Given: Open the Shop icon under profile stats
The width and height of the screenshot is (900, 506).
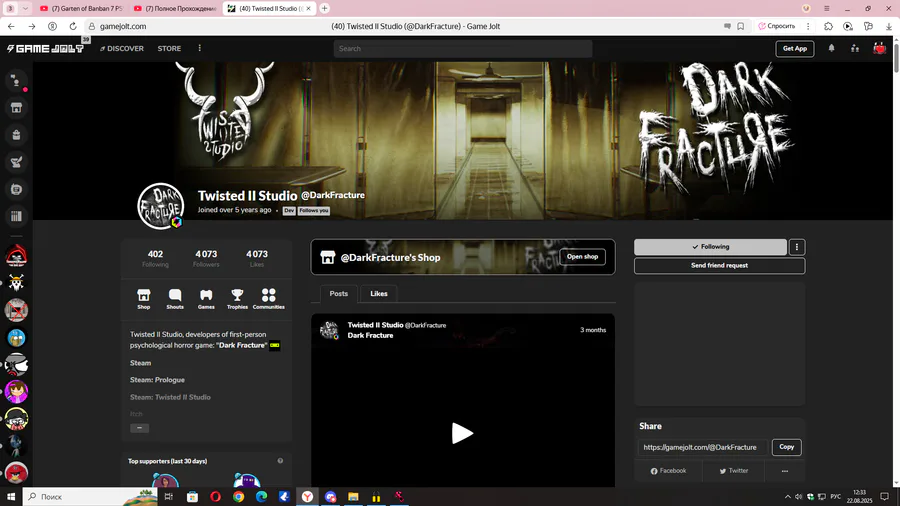Looking at the screenshot, I should point(143,299).
